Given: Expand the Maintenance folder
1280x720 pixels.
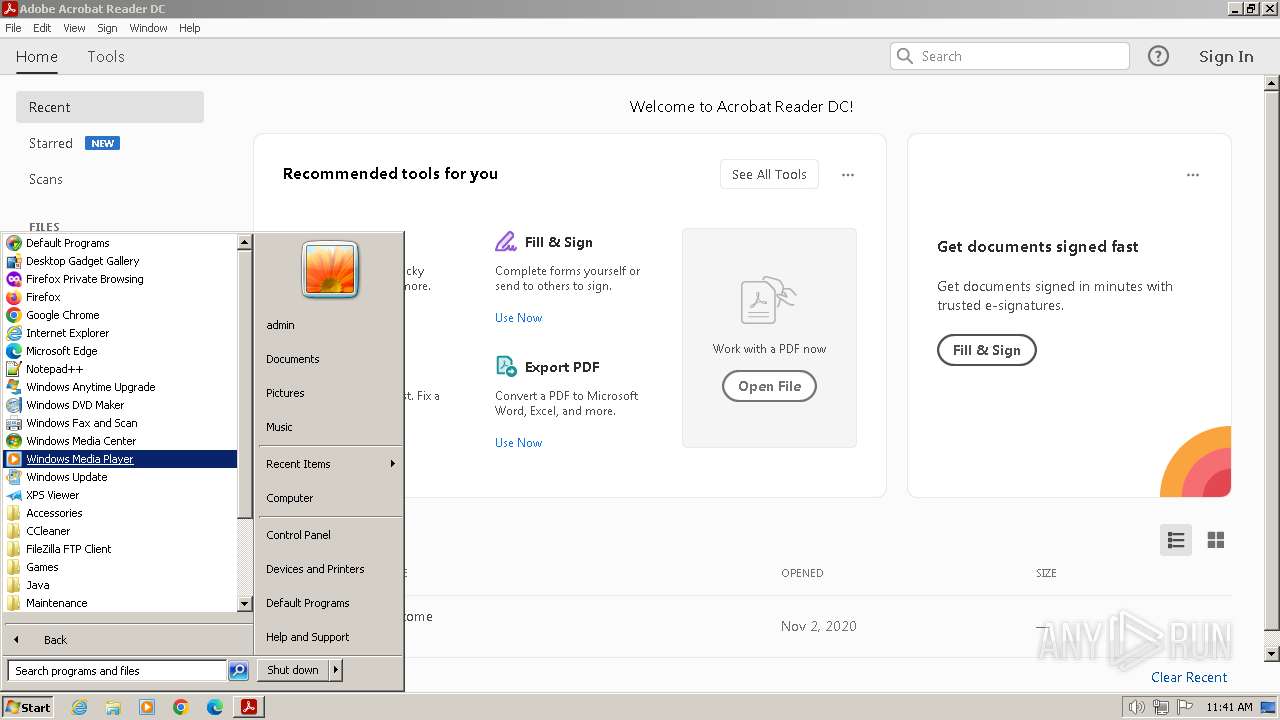Looking at the screenshot, I should (x=120, y=603).
